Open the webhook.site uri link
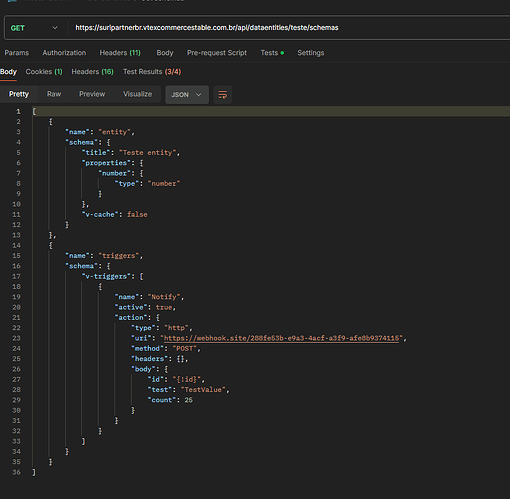This screenshot has height=499, width=510. [281, 338]
